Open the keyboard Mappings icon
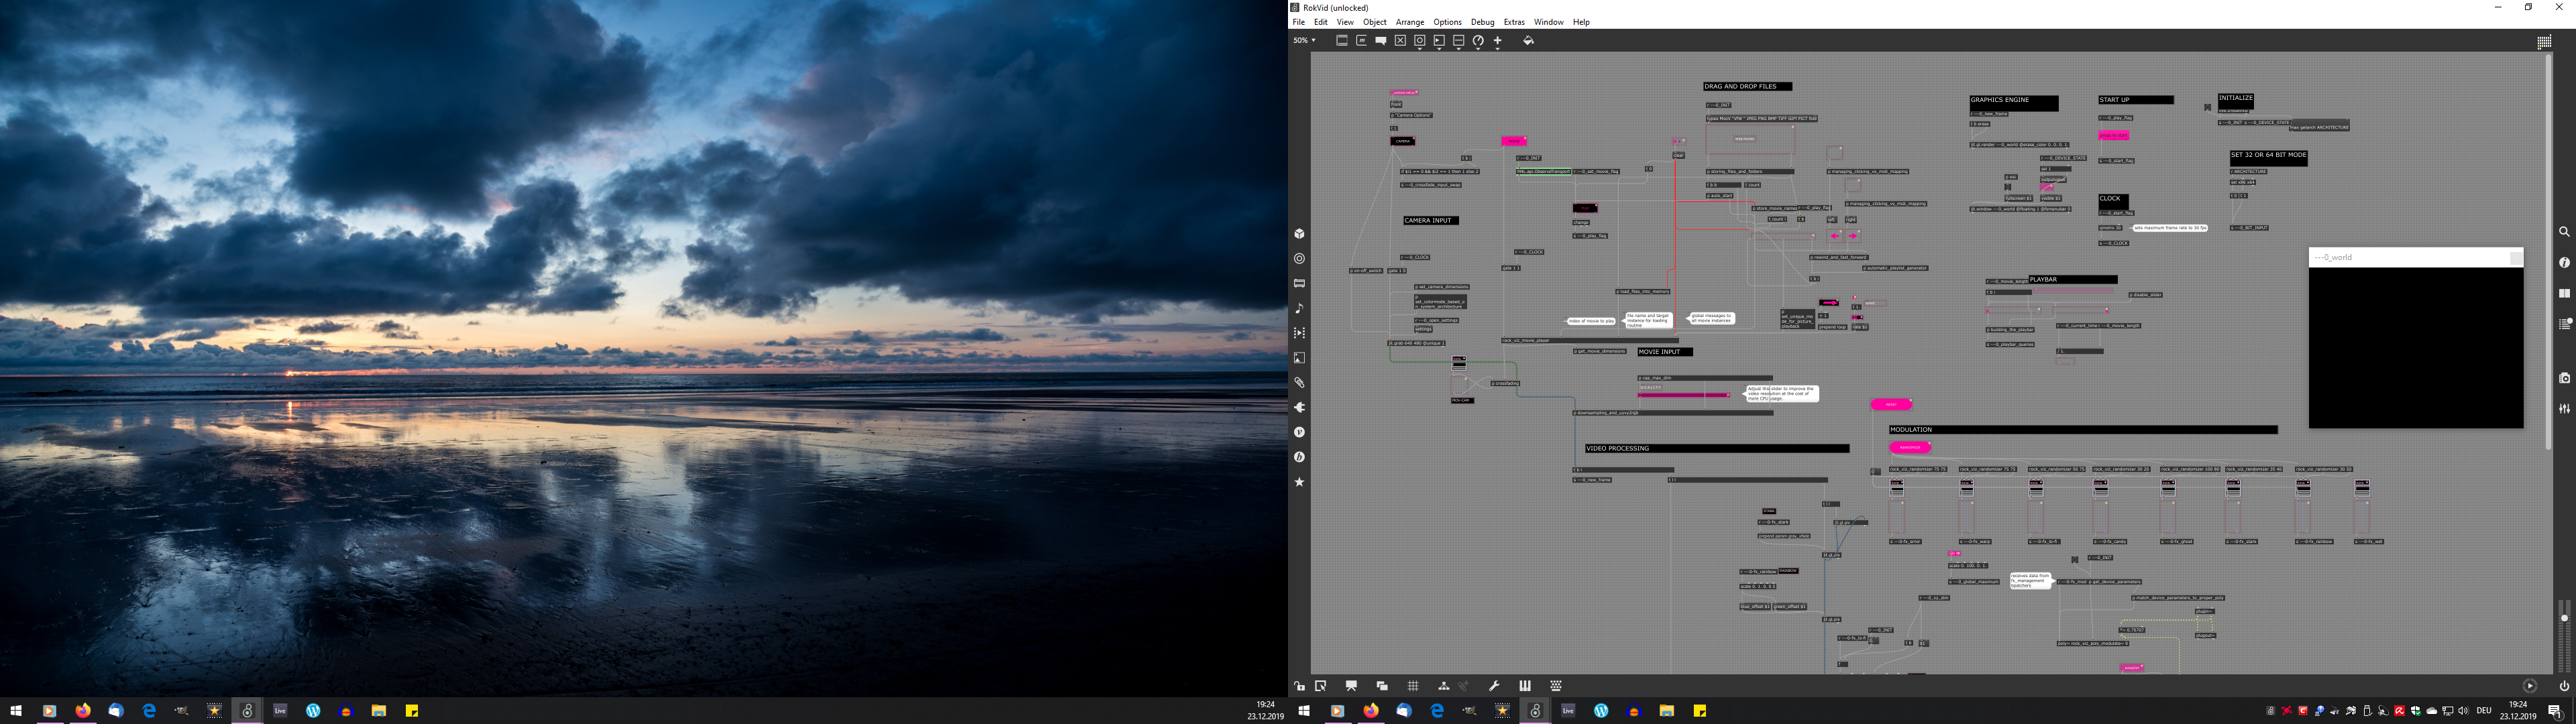This screenshot has width=2576, height=724. pyautogui.click(x=1556, y=686)
